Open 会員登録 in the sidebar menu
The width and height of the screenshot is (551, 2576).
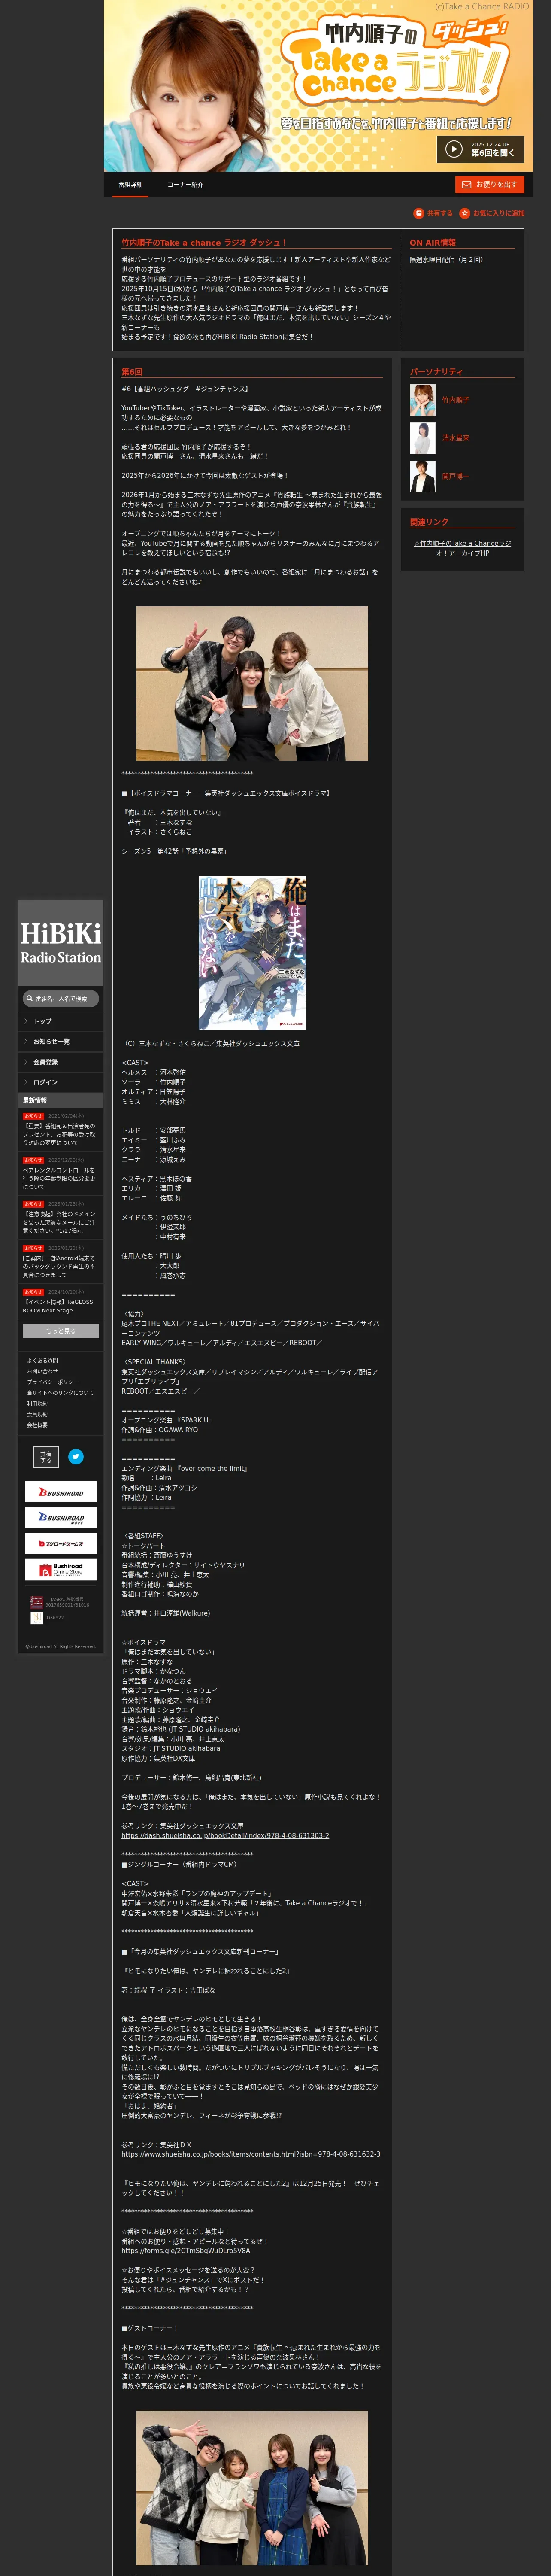coord(61,1062)
